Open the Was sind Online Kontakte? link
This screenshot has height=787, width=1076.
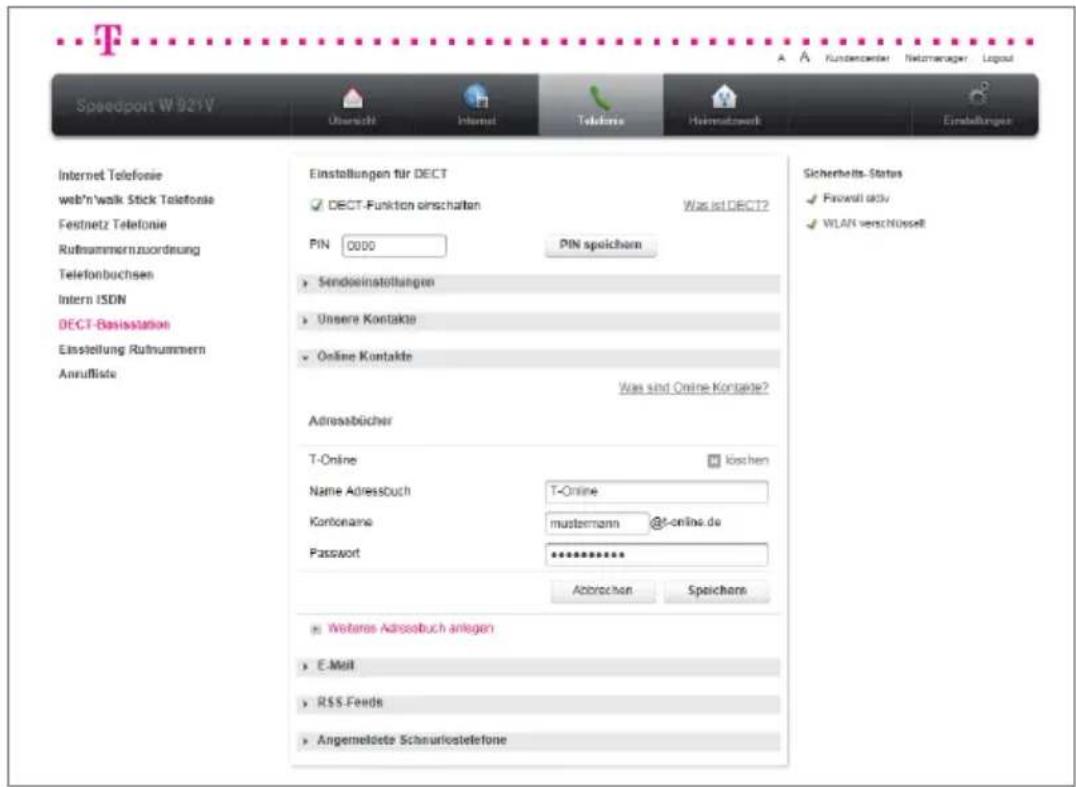[694, 388]
